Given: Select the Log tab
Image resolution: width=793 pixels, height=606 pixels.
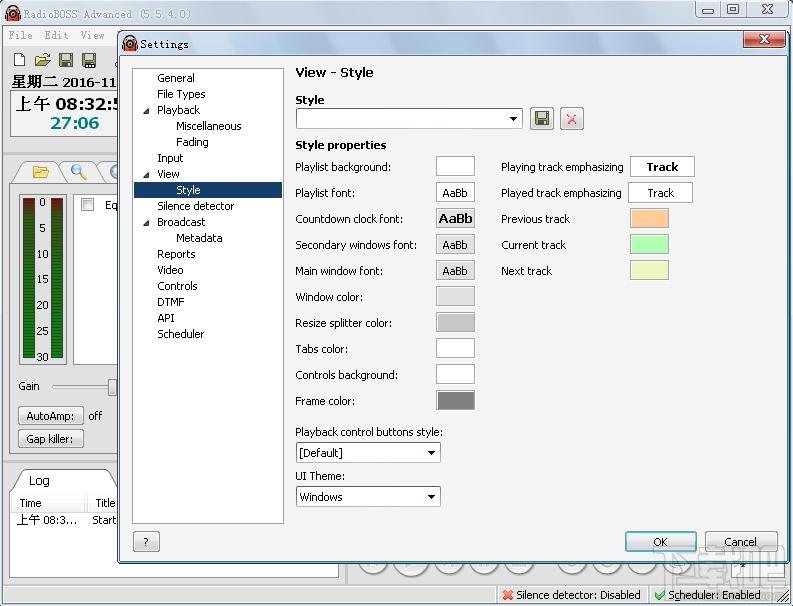Looking at the screenshot, I should coord(39,481).
